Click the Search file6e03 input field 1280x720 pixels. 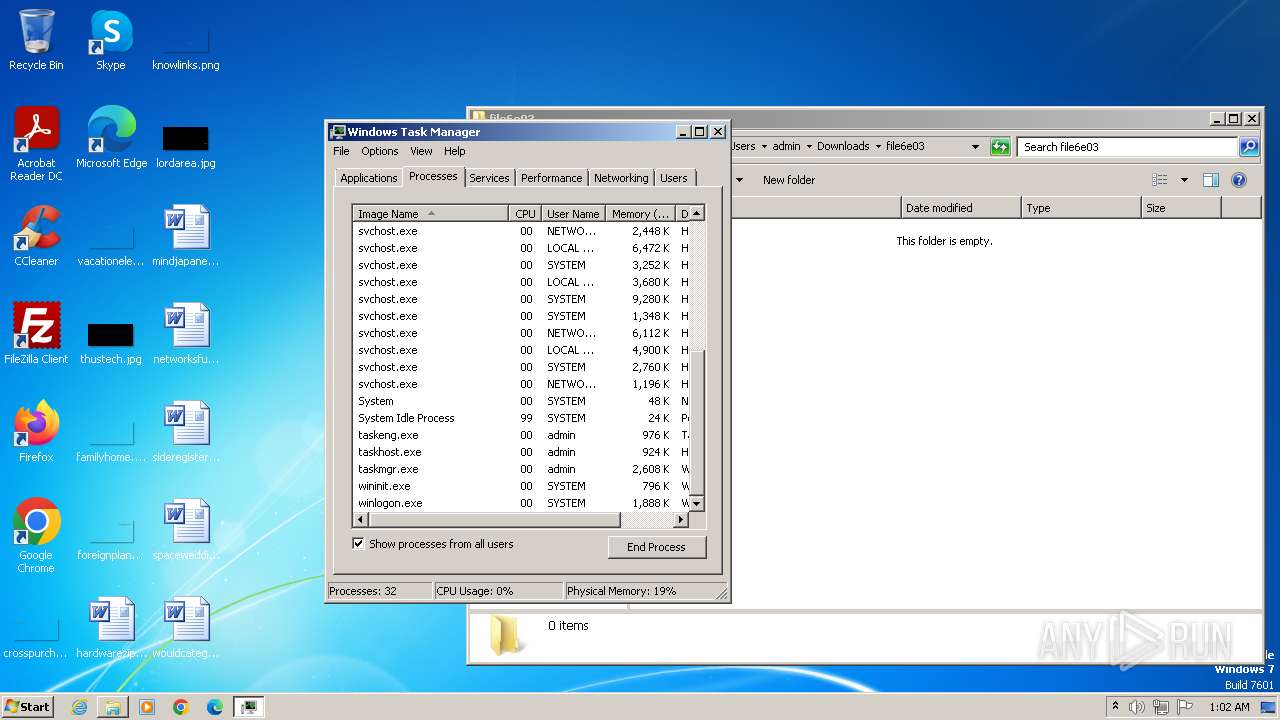point(1127,147)
